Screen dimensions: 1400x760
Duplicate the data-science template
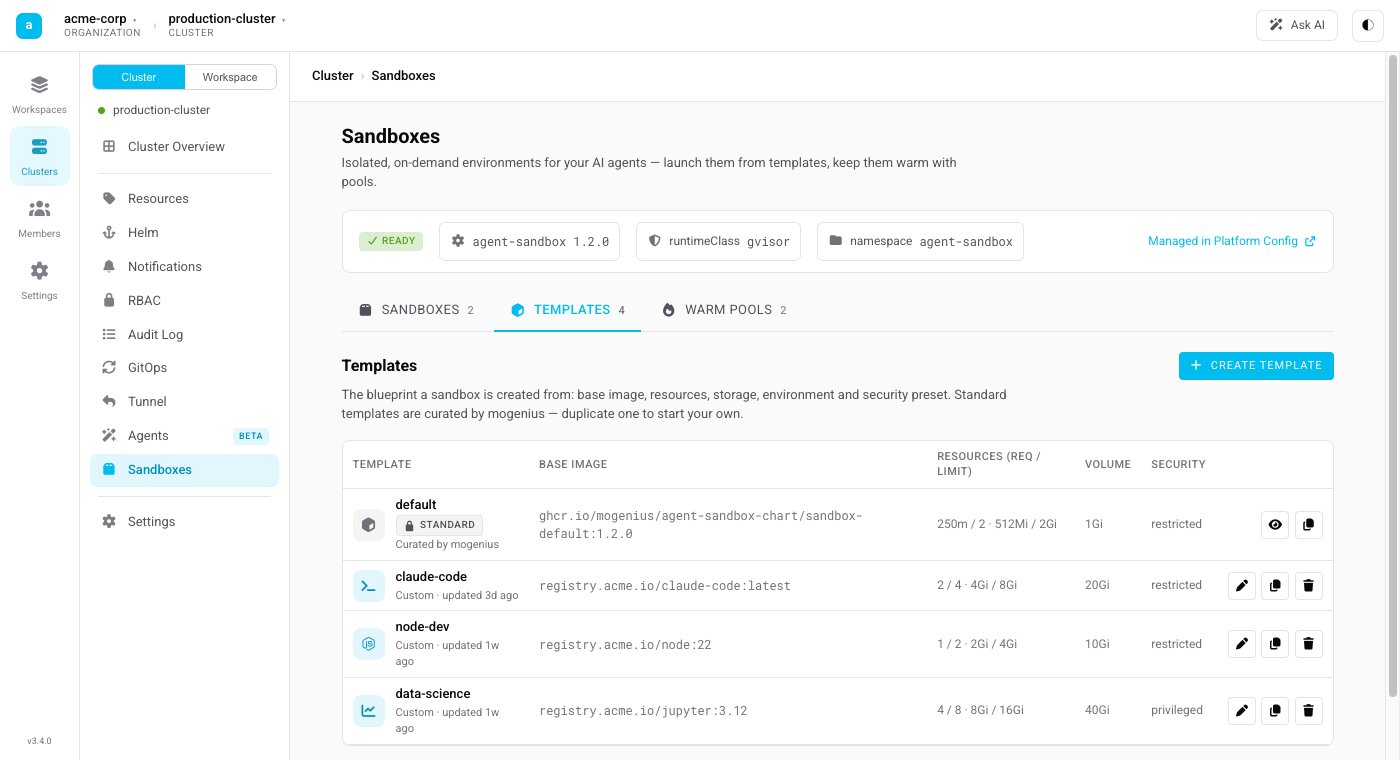pyautogui.click(x=1275, y=711)
